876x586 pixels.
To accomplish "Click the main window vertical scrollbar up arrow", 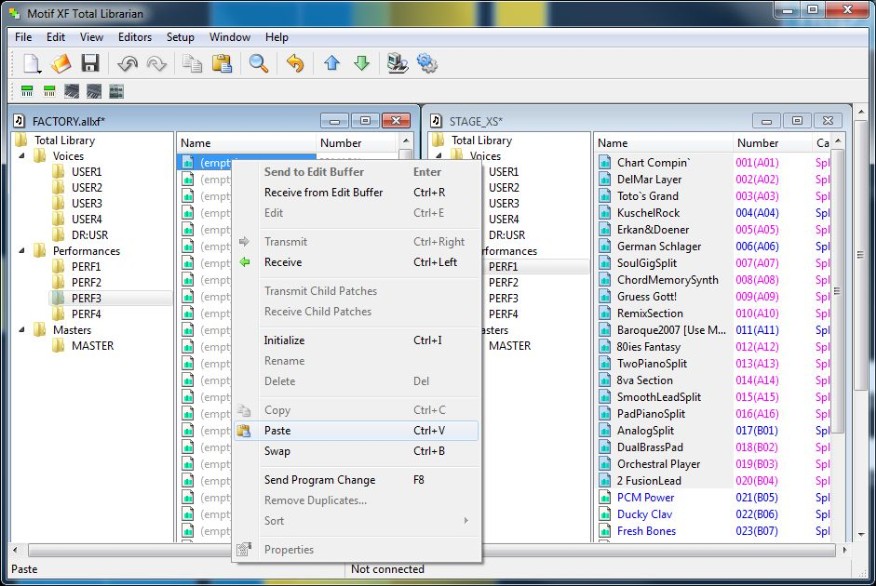I will [861, 113].
